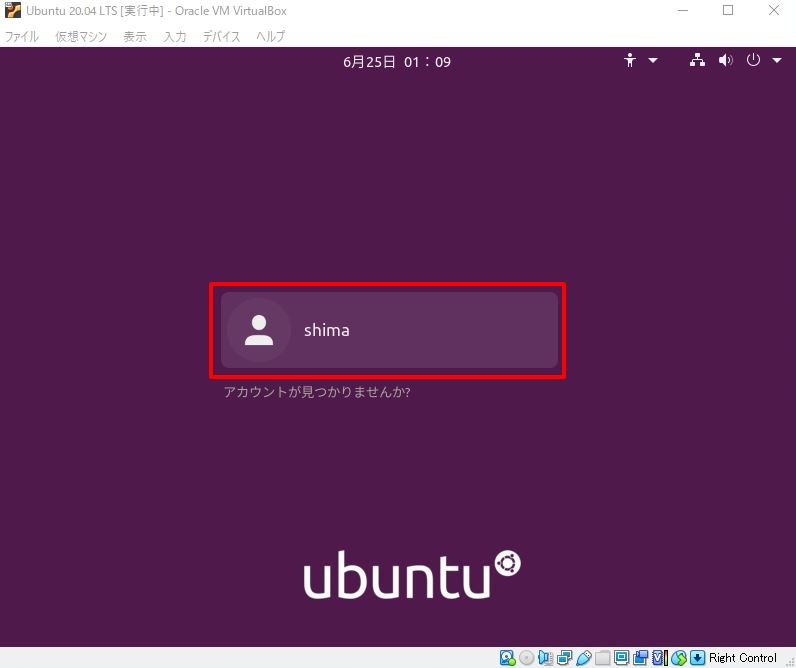Image resolution: width=796 pixels, height=668 pixels.
Task: Open the 表示 menu
Action: 135,37
